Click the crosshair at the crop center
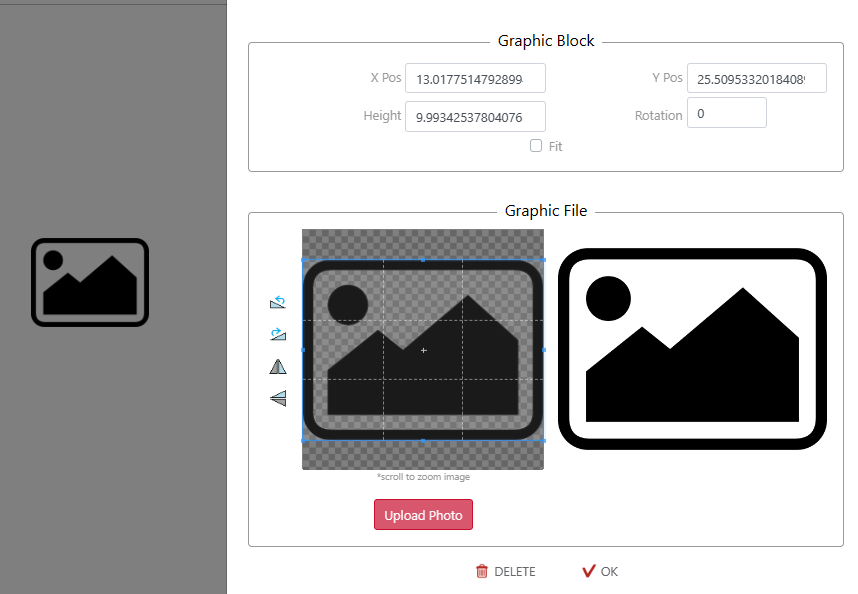Screen dimensions: 858x594 pos(424,350)
